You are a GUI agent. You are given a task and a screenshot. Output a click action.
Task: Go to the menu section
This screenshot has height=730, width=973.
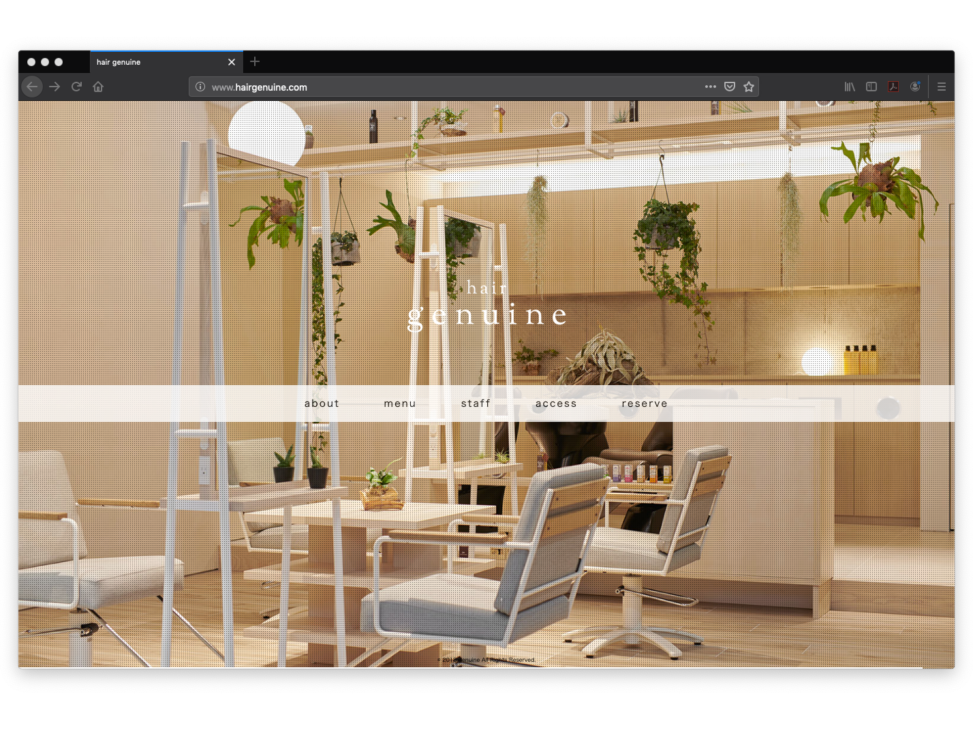(399, 404)
